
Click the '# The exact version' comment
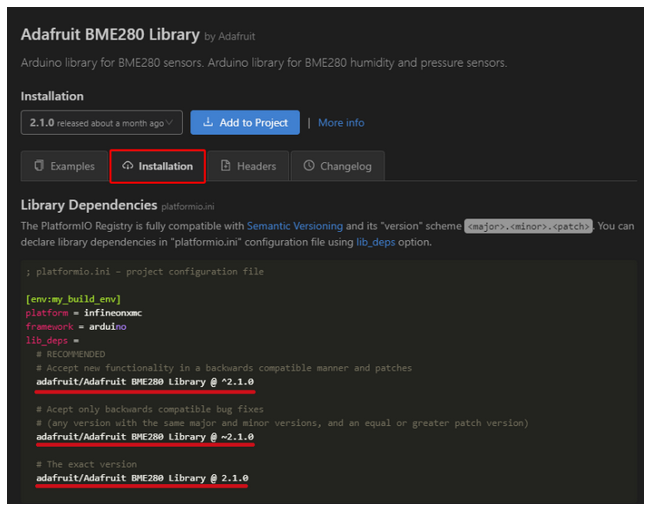click(86, 464)
